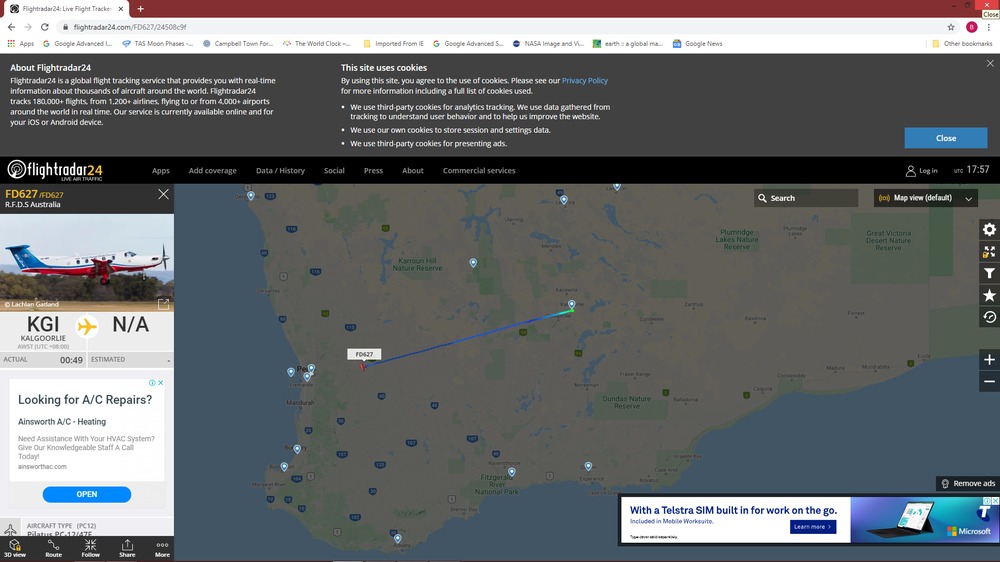This screenshot has width=1000, height=562.
Task: Open the flight Filter funnel icon
Action: [989, 274]
